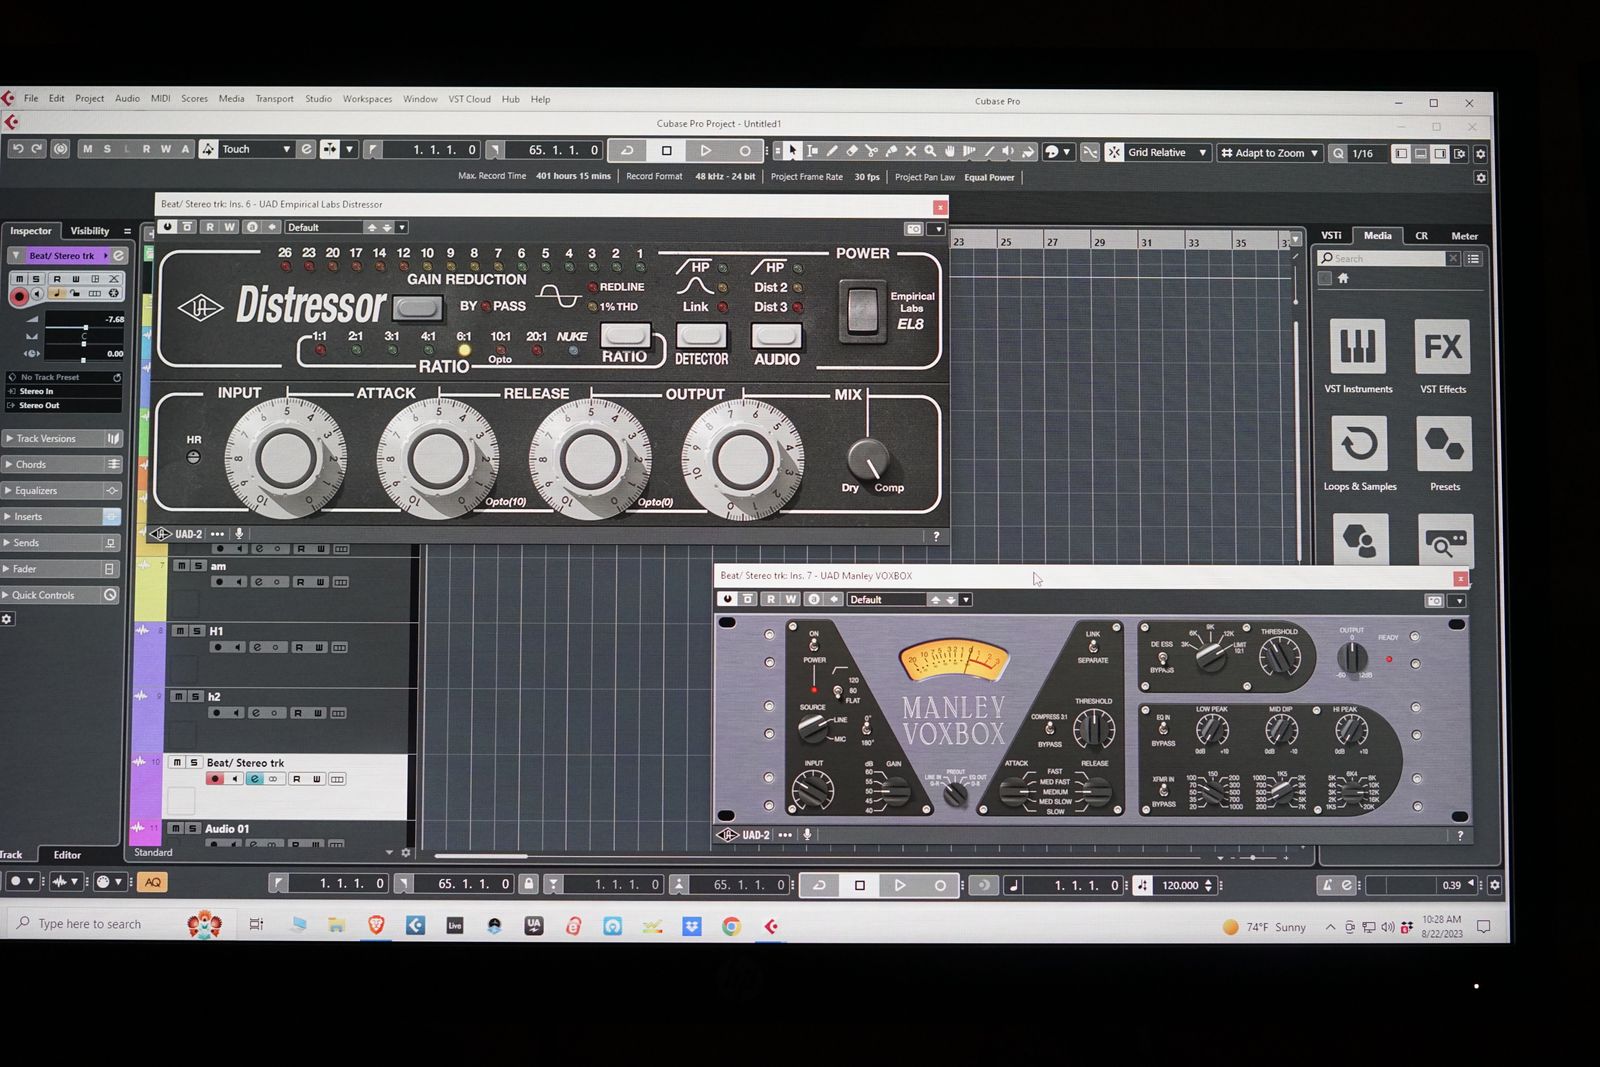
Task: Open the Transport menu
Action: (274, 99)
